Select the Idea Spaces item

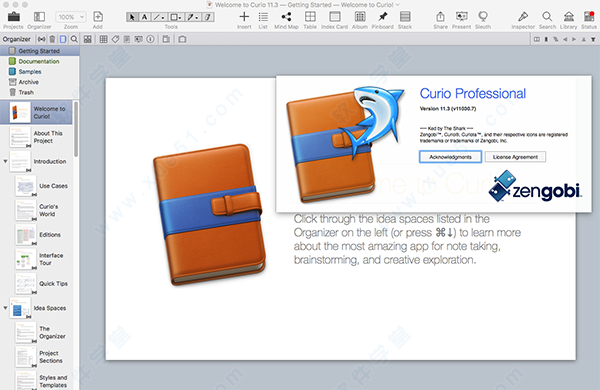coord(36,308)
